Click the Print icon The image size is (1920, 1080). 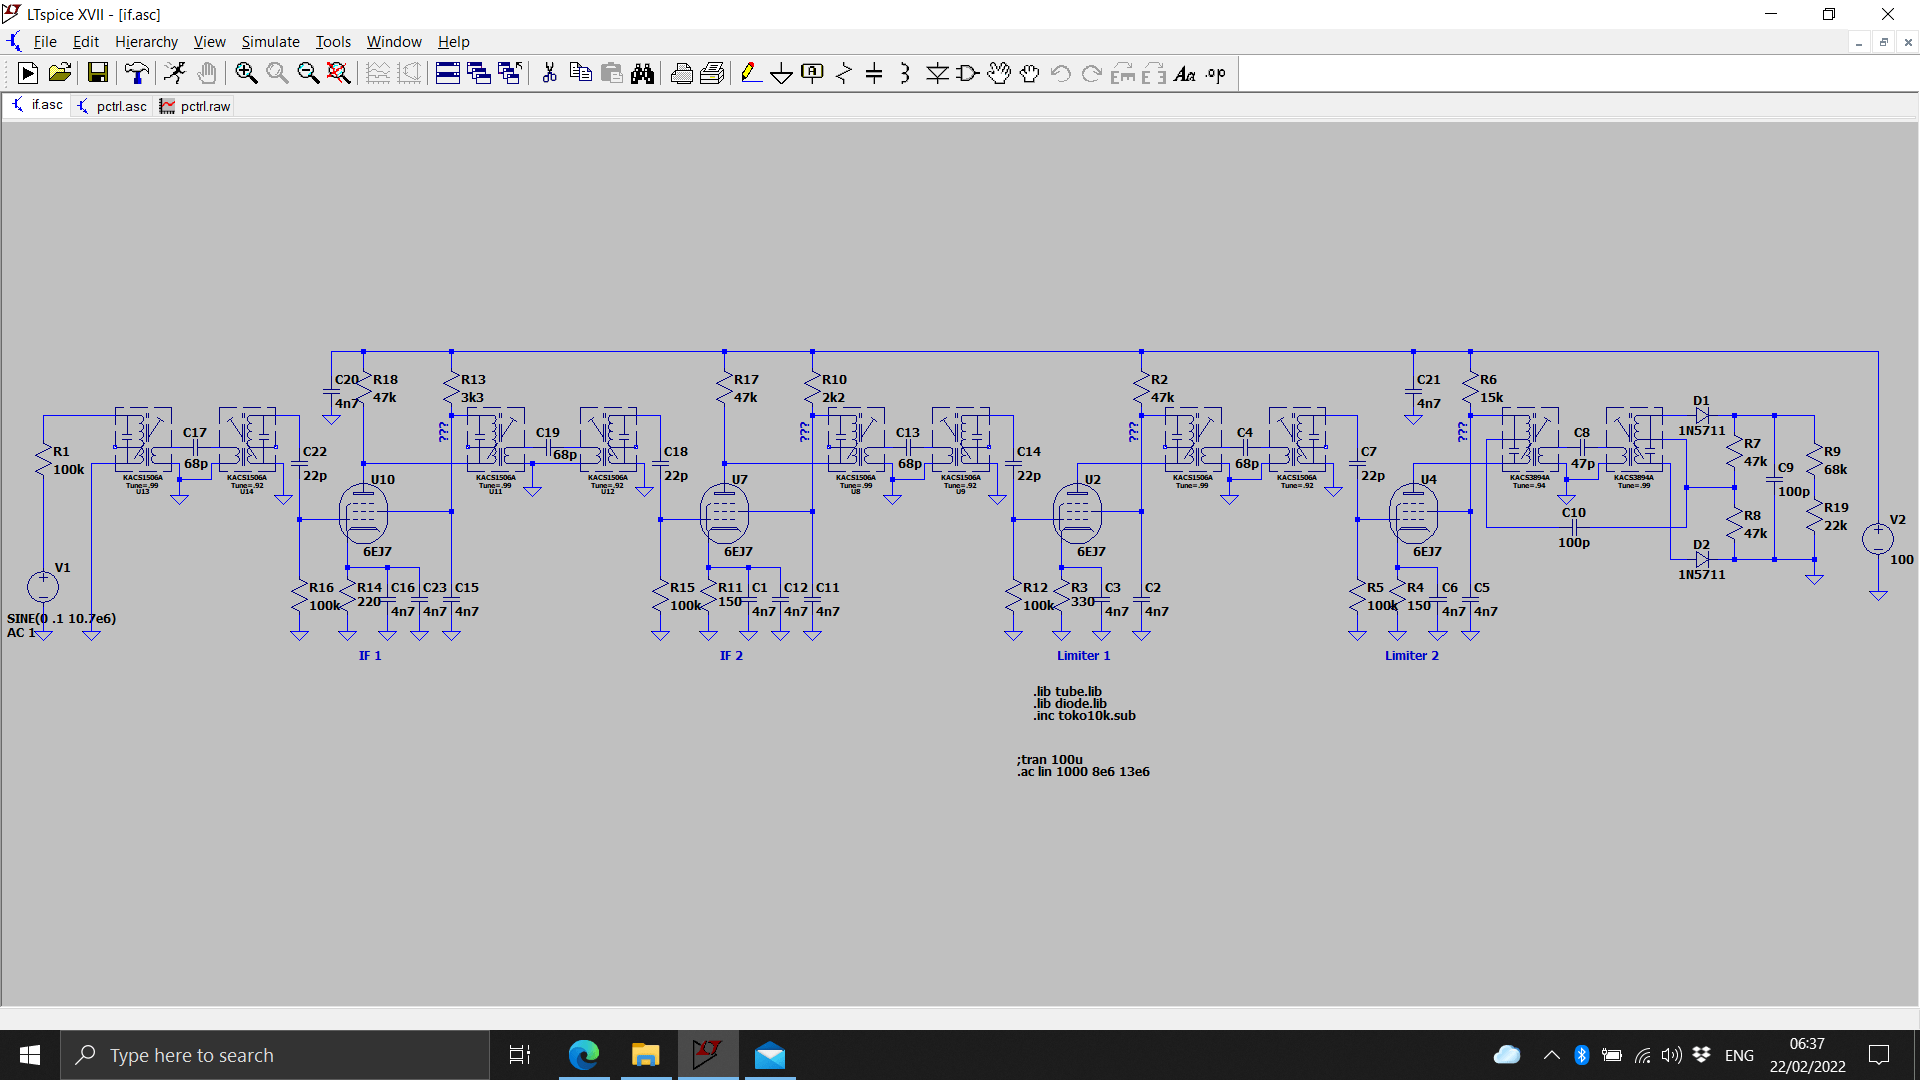click(x=681, y=73)
